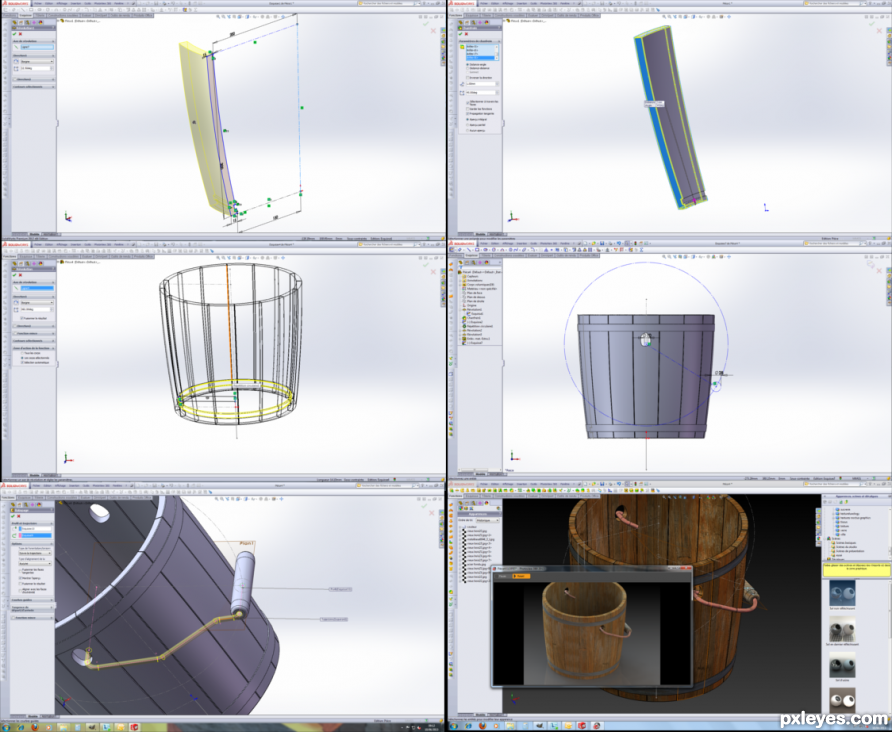Click SolidWorks red icon in render window taskbar
The width and height of the screenshot is (892, 732).
(582, 726)
